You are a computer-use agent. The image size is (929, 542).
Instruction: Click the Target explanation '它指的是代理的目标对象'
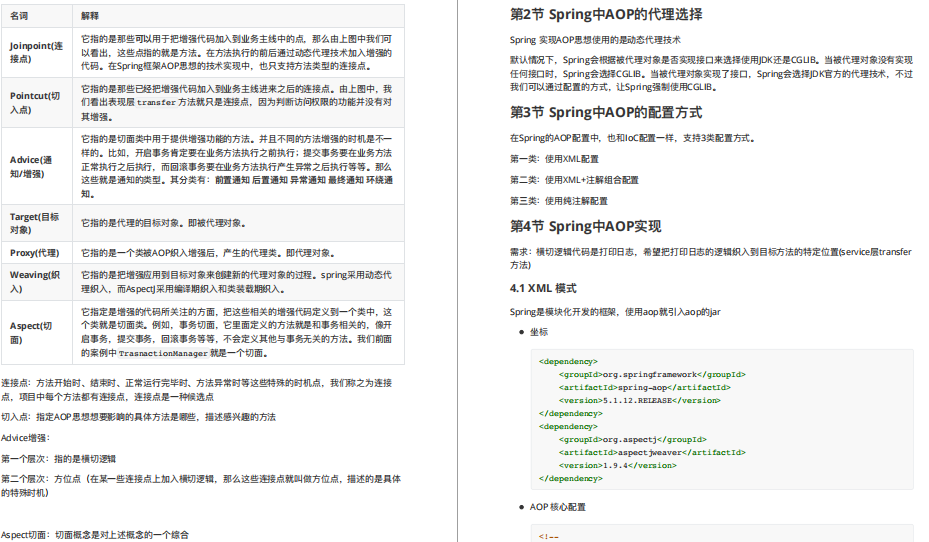[164, 223]
